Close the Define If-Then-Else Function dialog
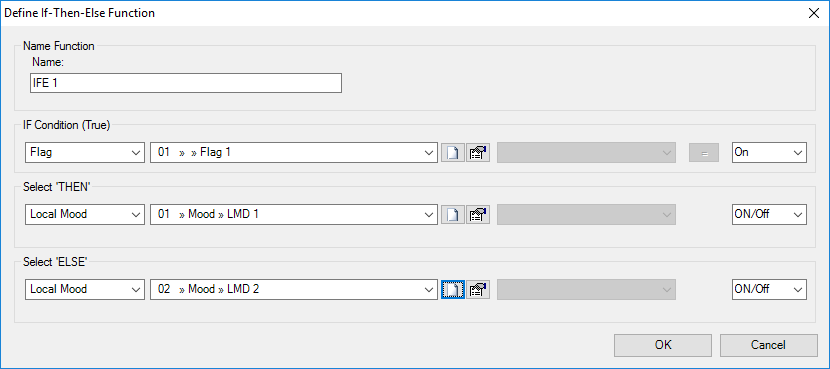Image resolution: width=830 pixels, height=369 pixels. pyautogui.click(x=814, y=13)
